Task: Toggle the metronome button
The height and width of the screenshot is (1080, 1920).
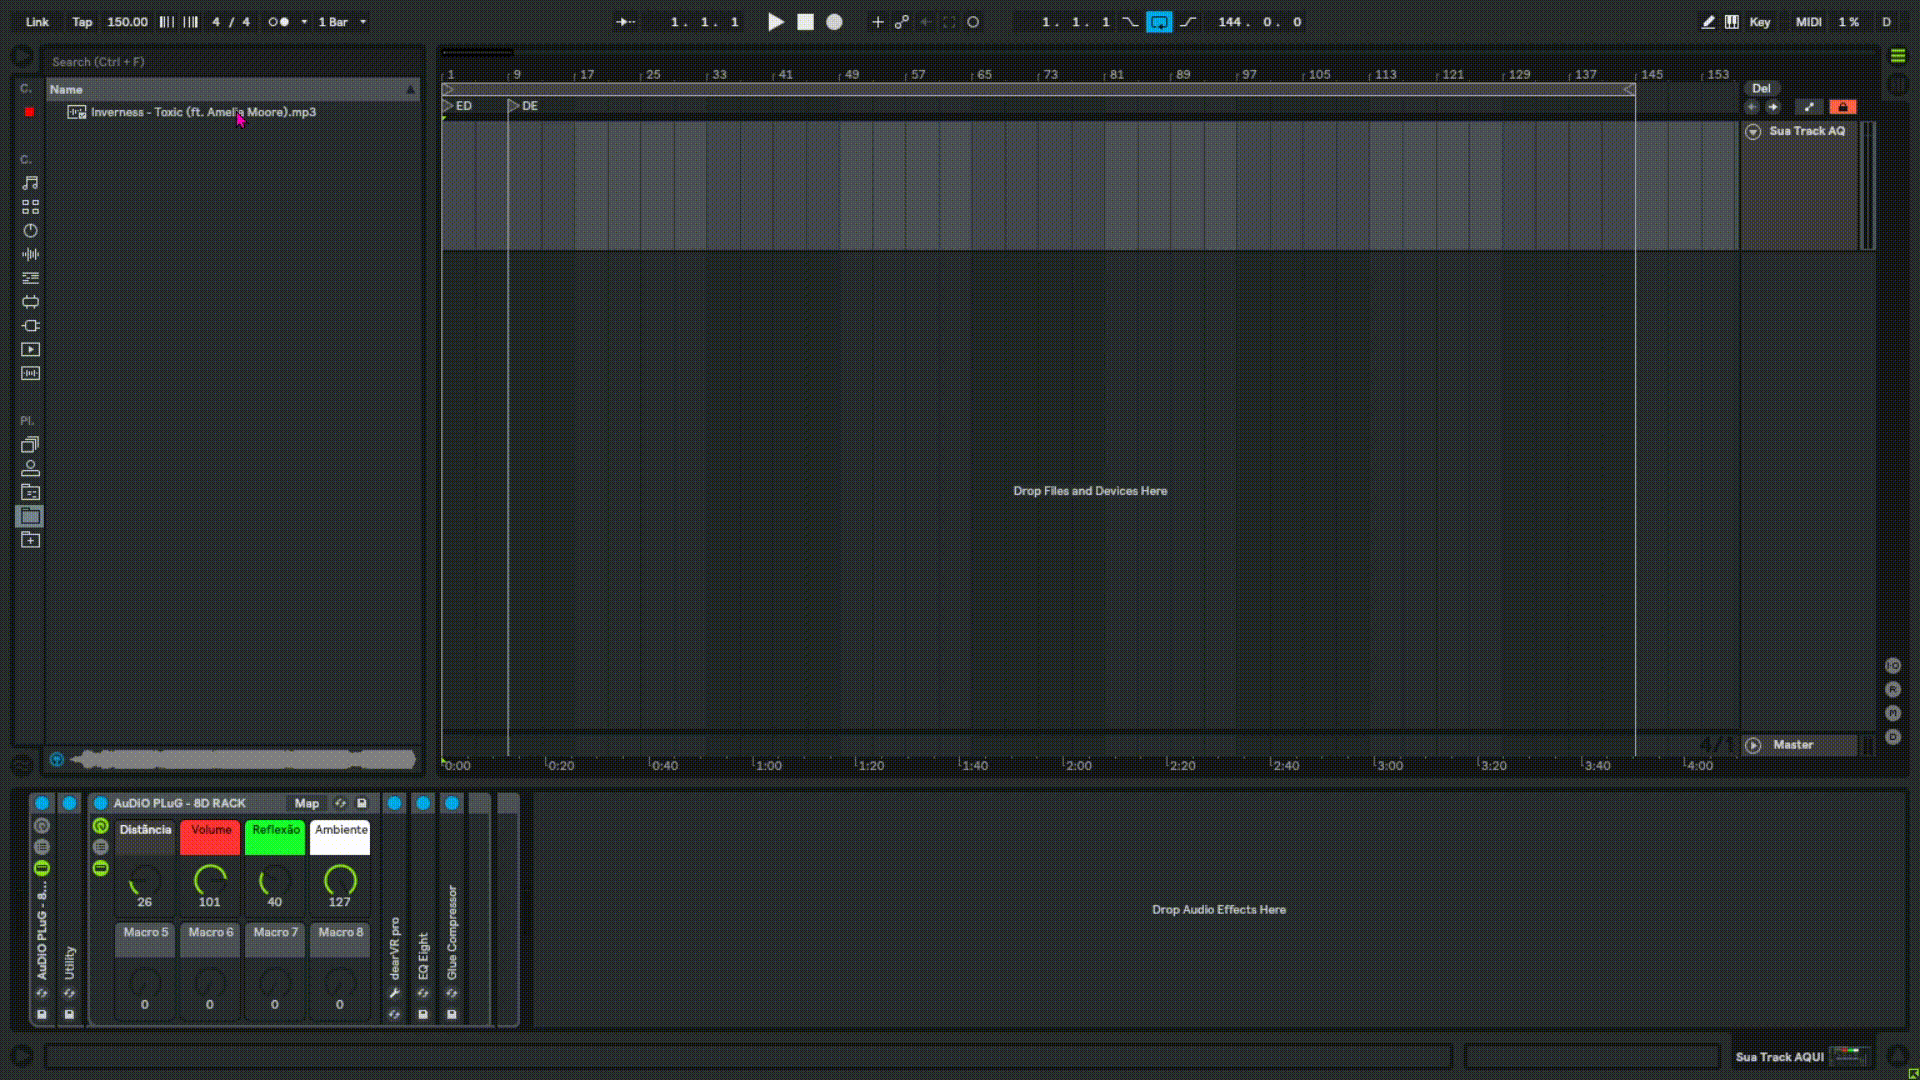Action: [x=278, y=22]
